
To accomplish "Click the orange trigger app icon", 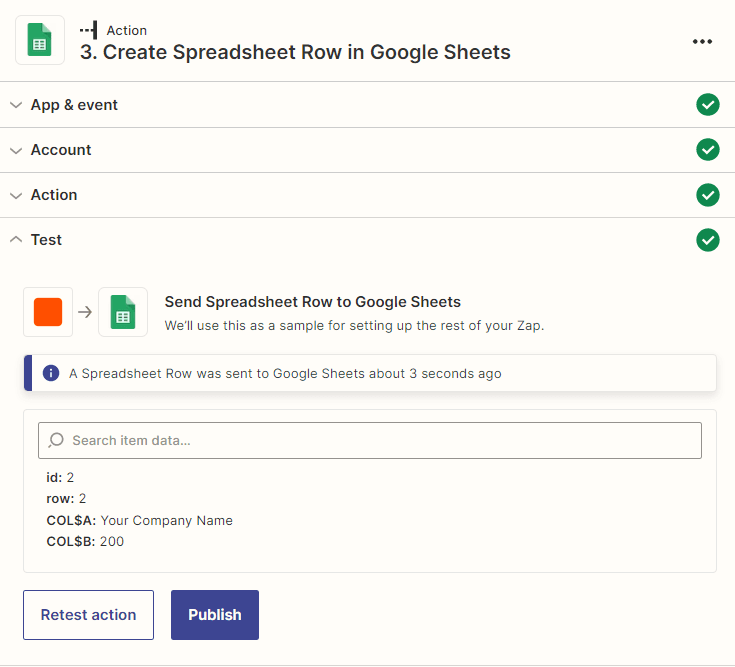I will (x=48, y=312).
